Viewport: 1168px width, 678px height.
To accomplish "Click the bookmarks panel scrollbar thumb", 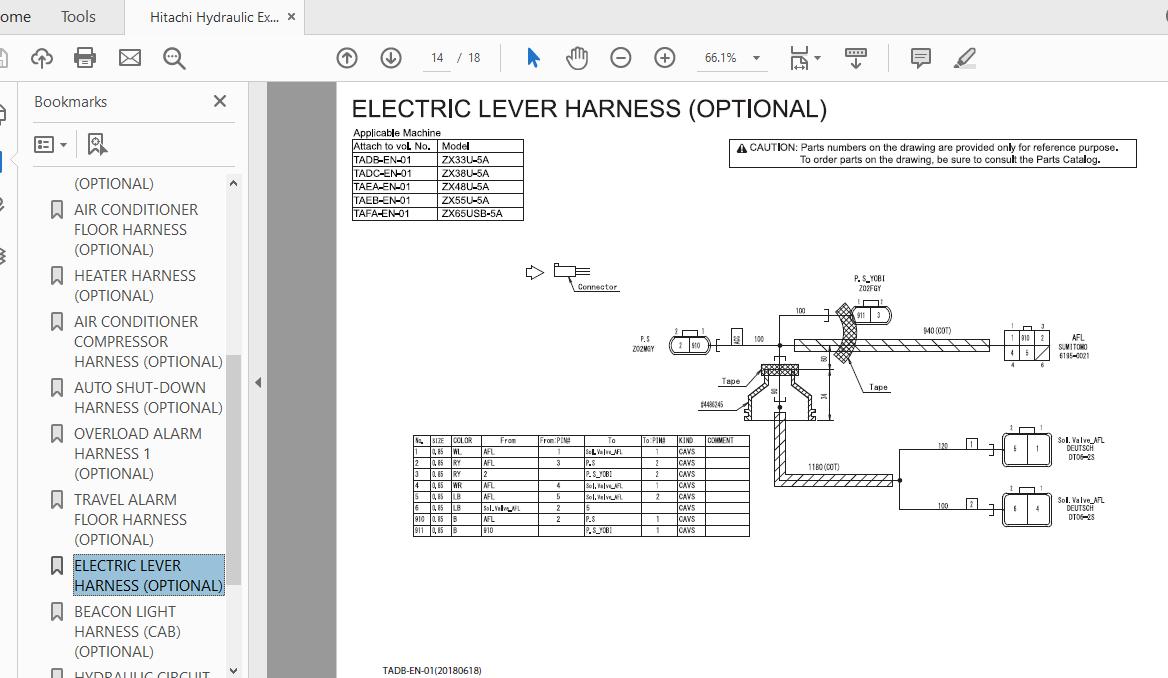I will click(233, 469).
